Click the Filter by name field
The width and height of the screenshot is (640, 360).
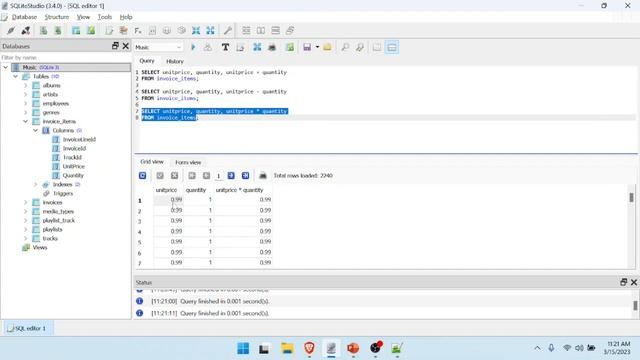[65, 58]
